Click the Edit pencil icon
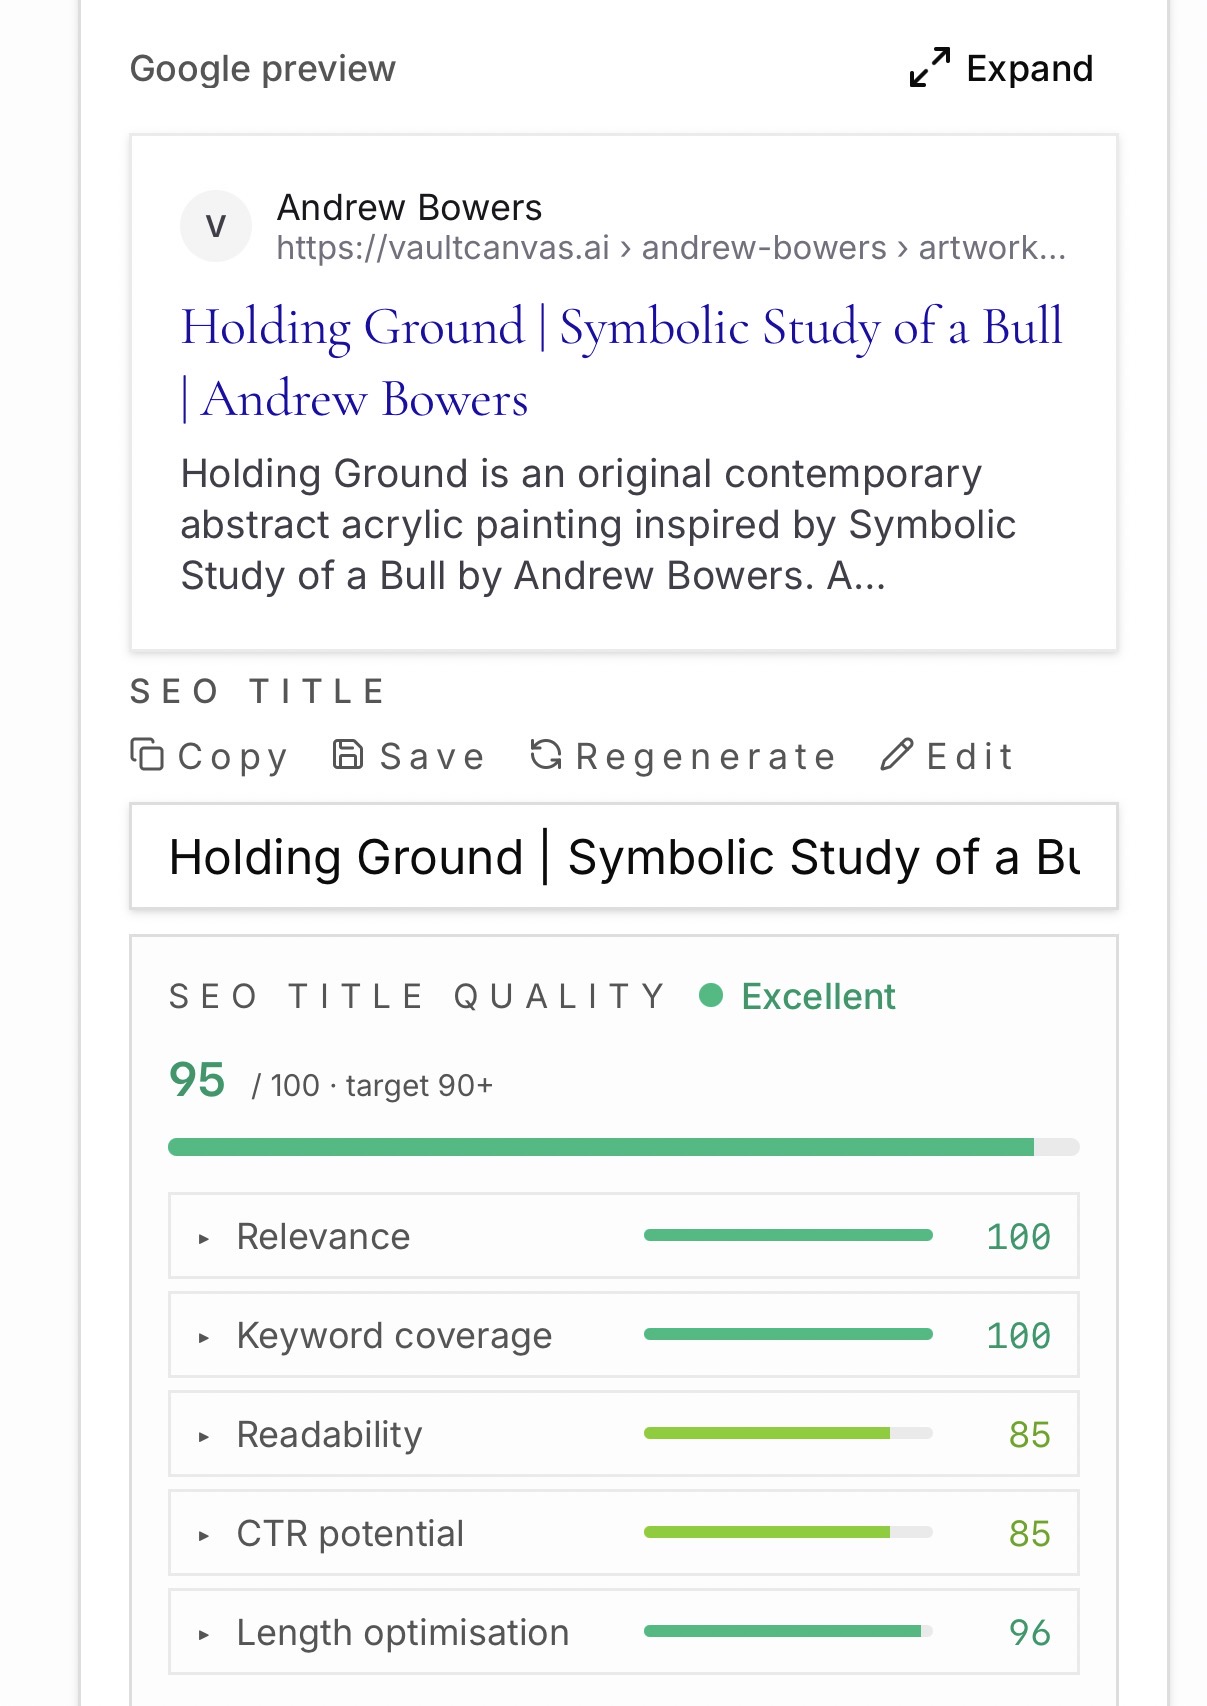Screen dimensions: 1207x1706 (x=897, y=754)
